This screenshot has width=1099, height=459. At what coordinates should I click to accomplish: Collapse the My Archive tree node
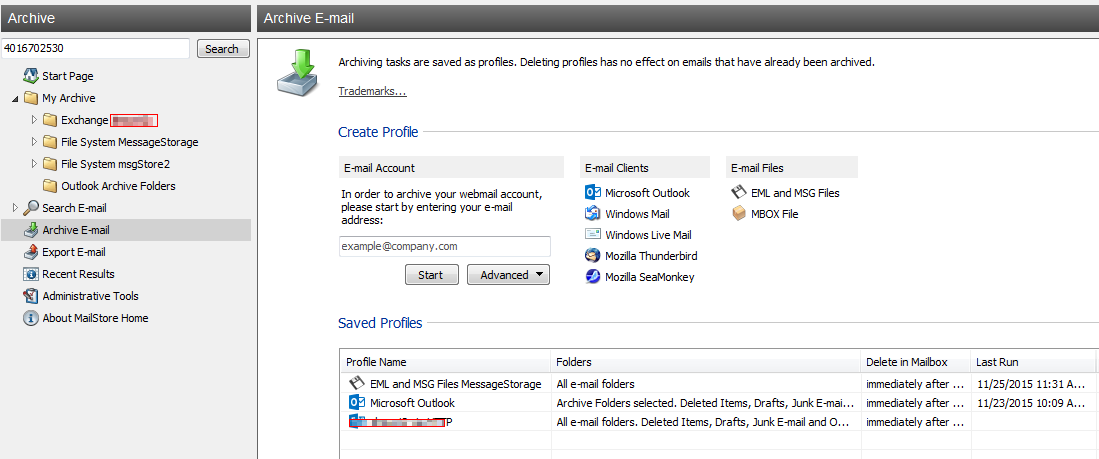pyautogui.click(x=15, y=98)
